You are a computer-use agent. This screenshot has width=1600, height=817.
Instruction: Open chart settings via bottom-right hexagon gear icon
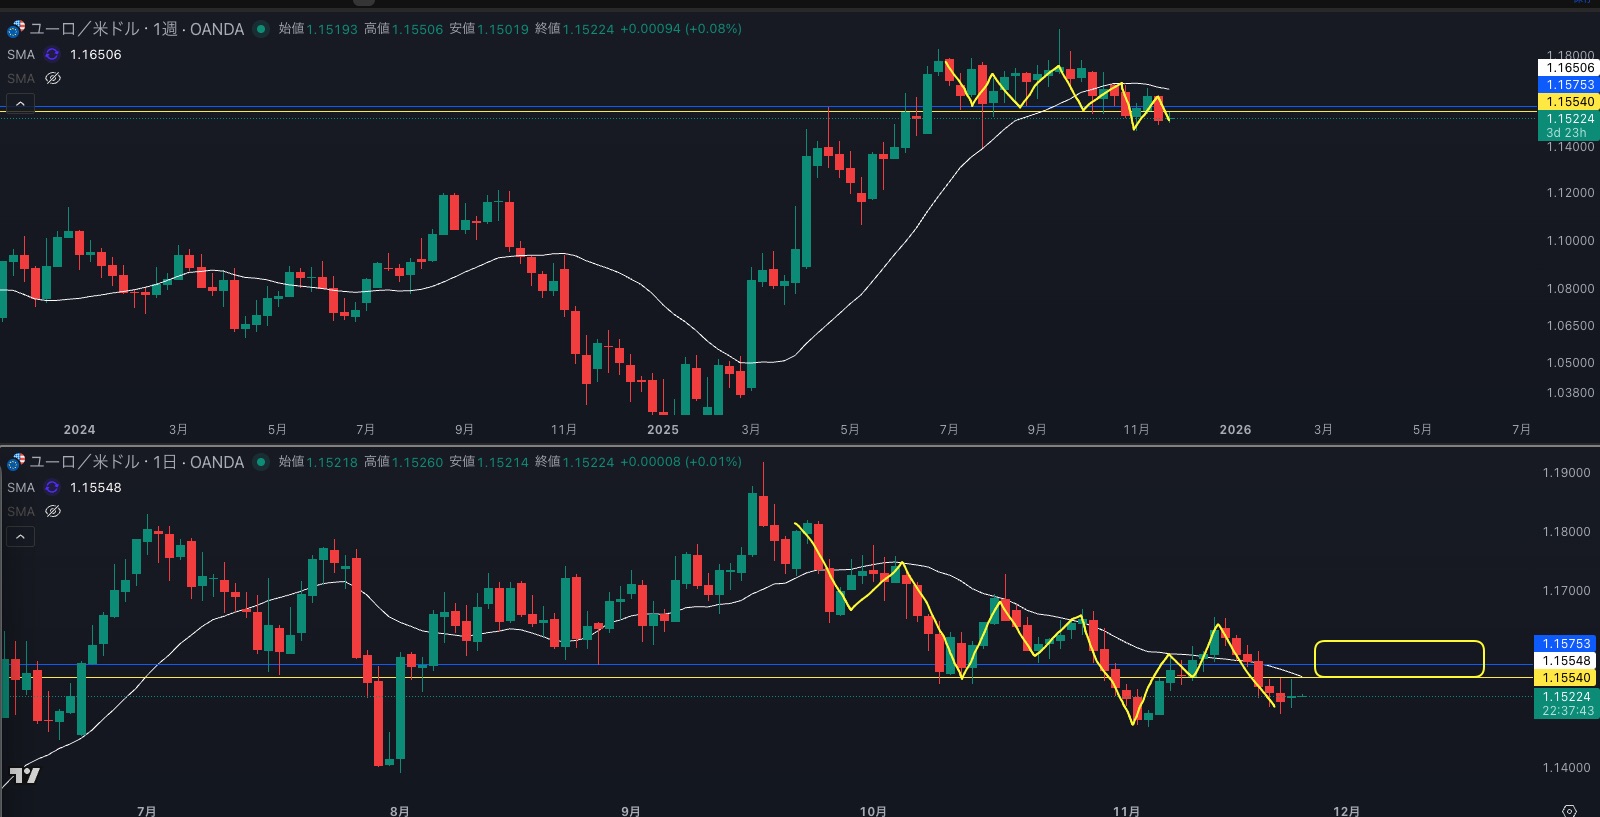(x=1569, y=810)
